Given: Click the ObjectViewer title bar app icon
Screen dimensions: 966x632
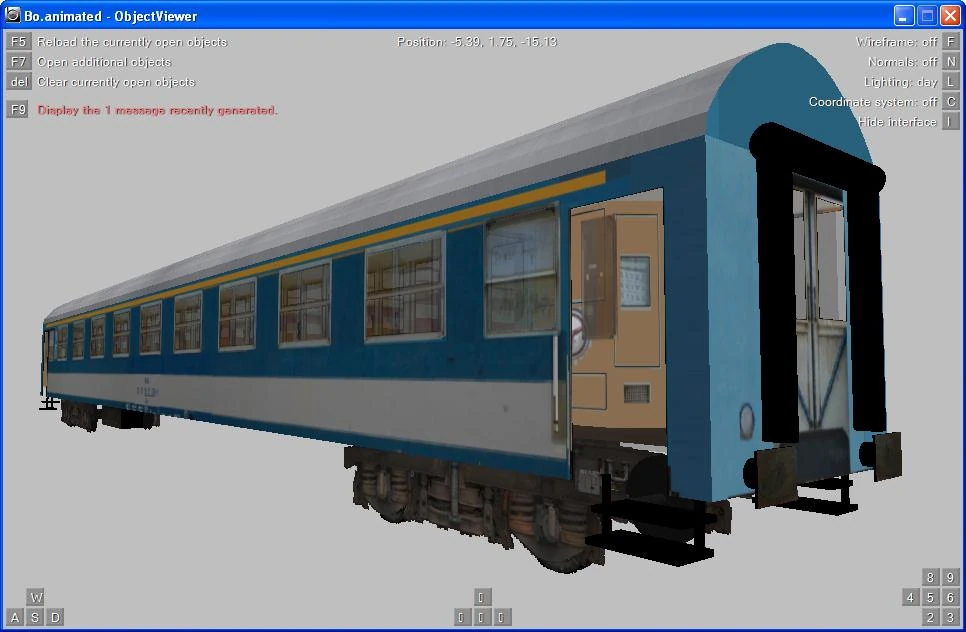Looking at the screenshot, I should coord(12,15).
